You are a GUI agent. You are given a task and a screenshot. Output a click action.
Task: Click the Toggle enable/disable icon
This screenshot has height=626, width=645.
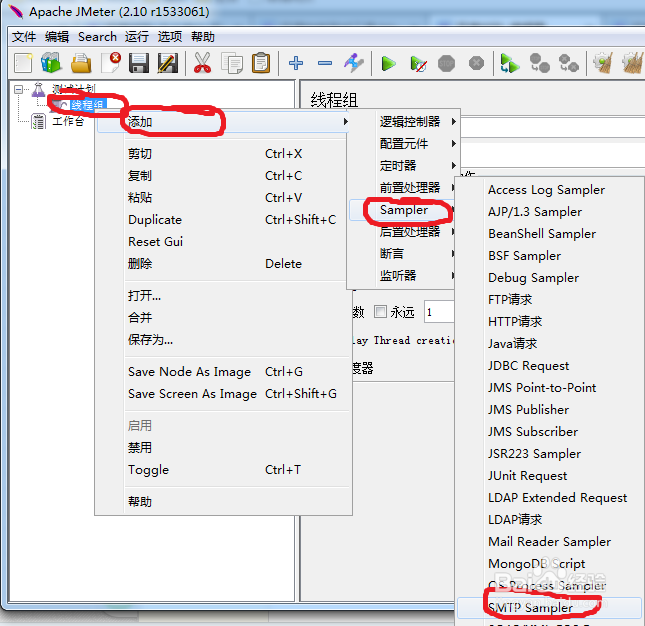354,63
